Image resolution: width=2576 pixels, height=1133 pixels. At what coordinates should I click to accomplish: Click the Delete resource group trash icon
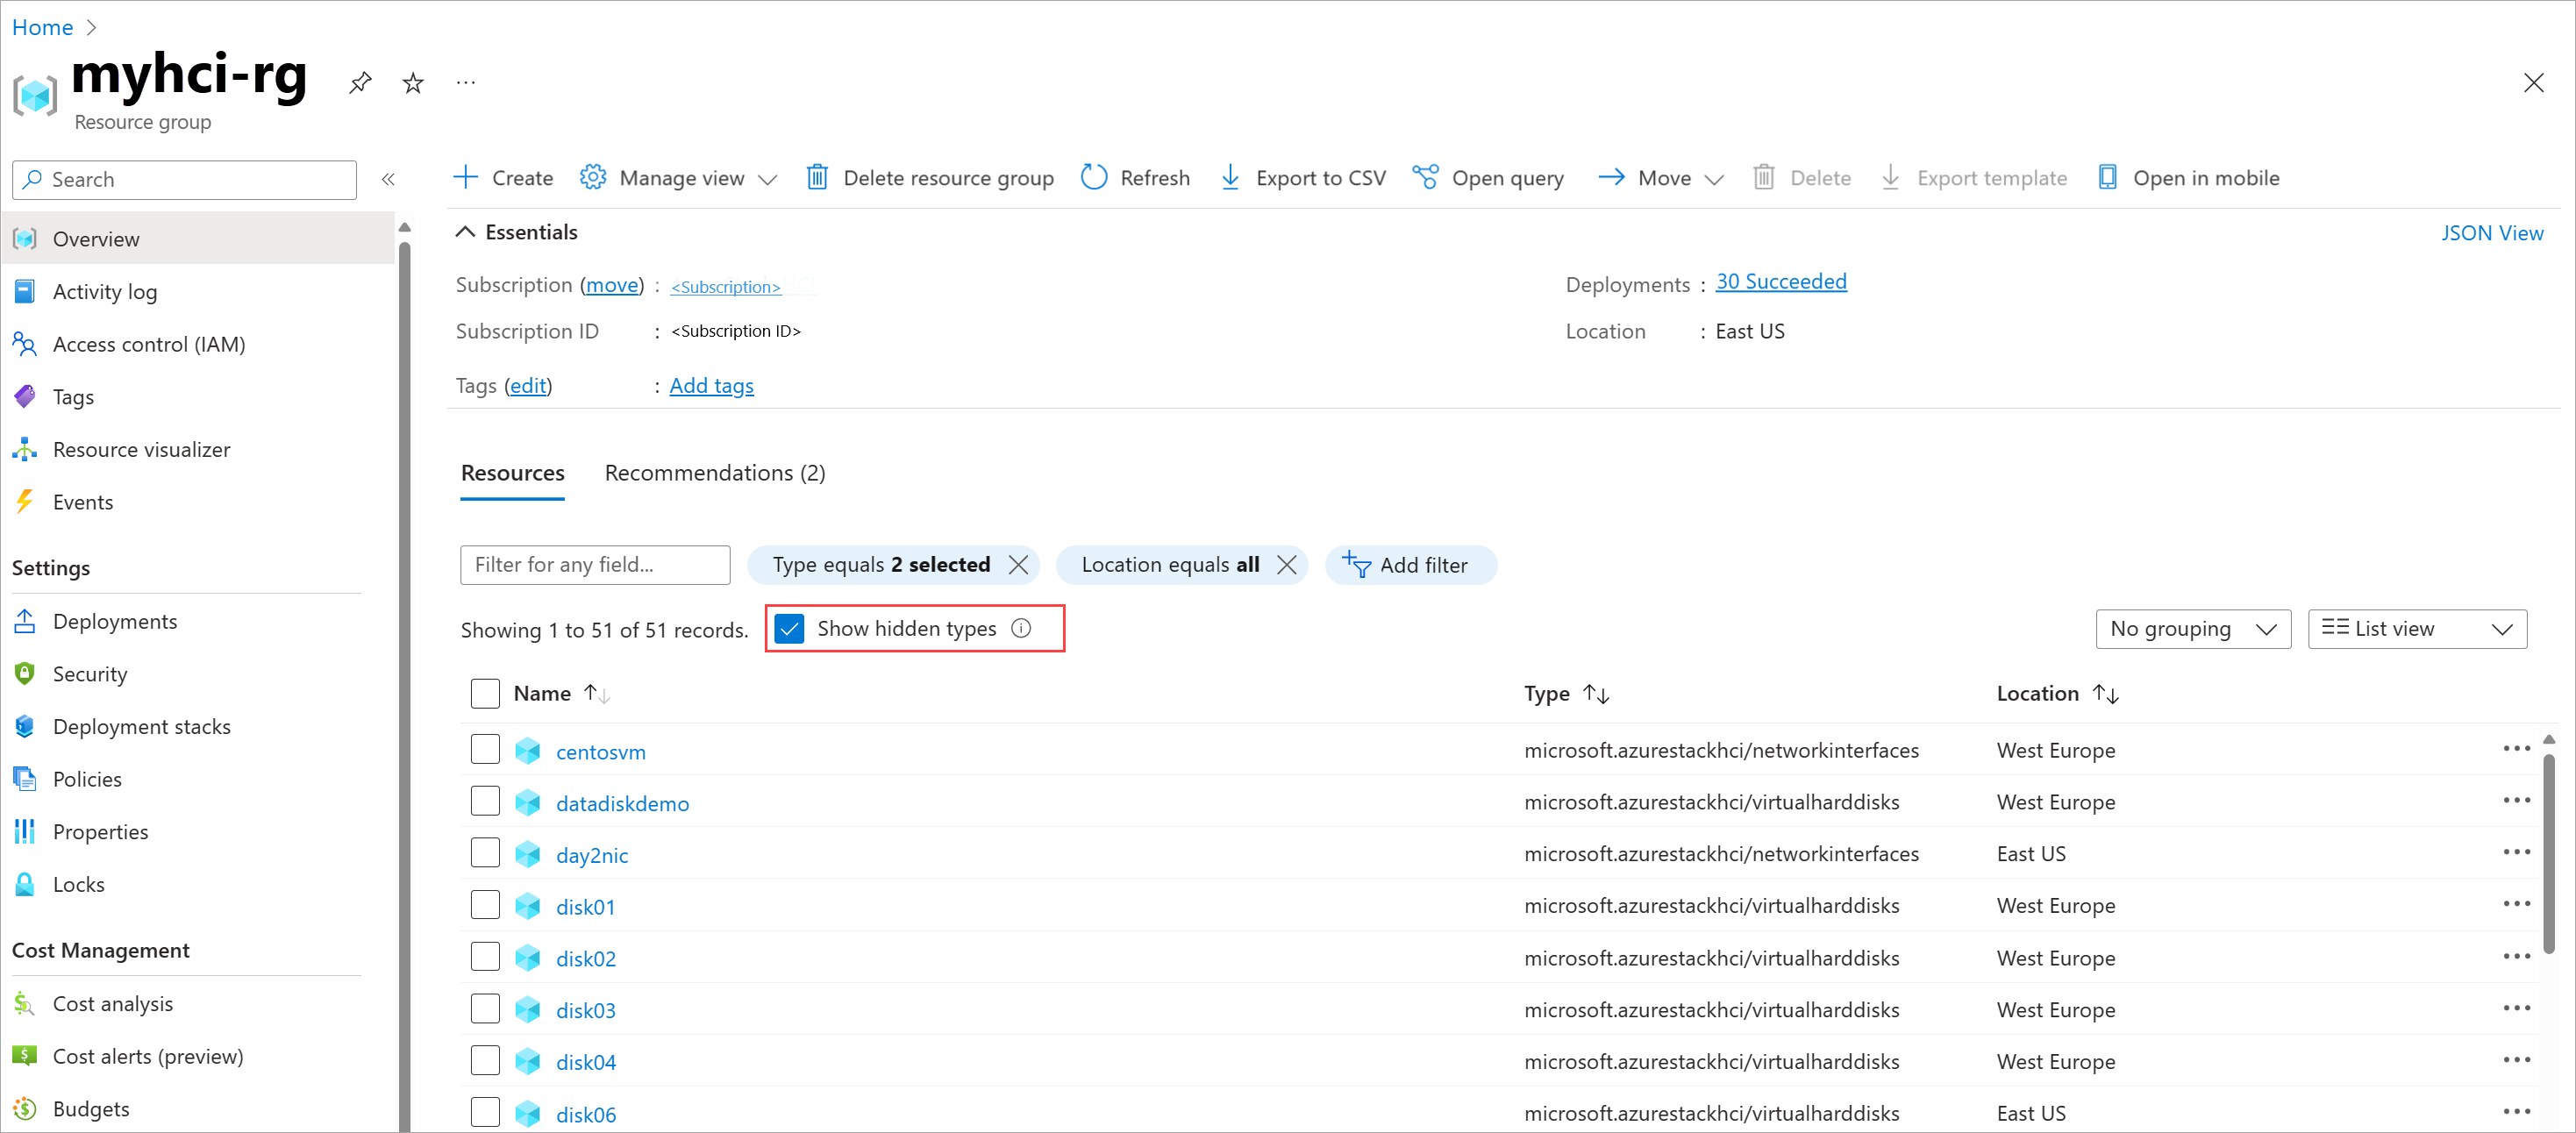click(817, 178)
